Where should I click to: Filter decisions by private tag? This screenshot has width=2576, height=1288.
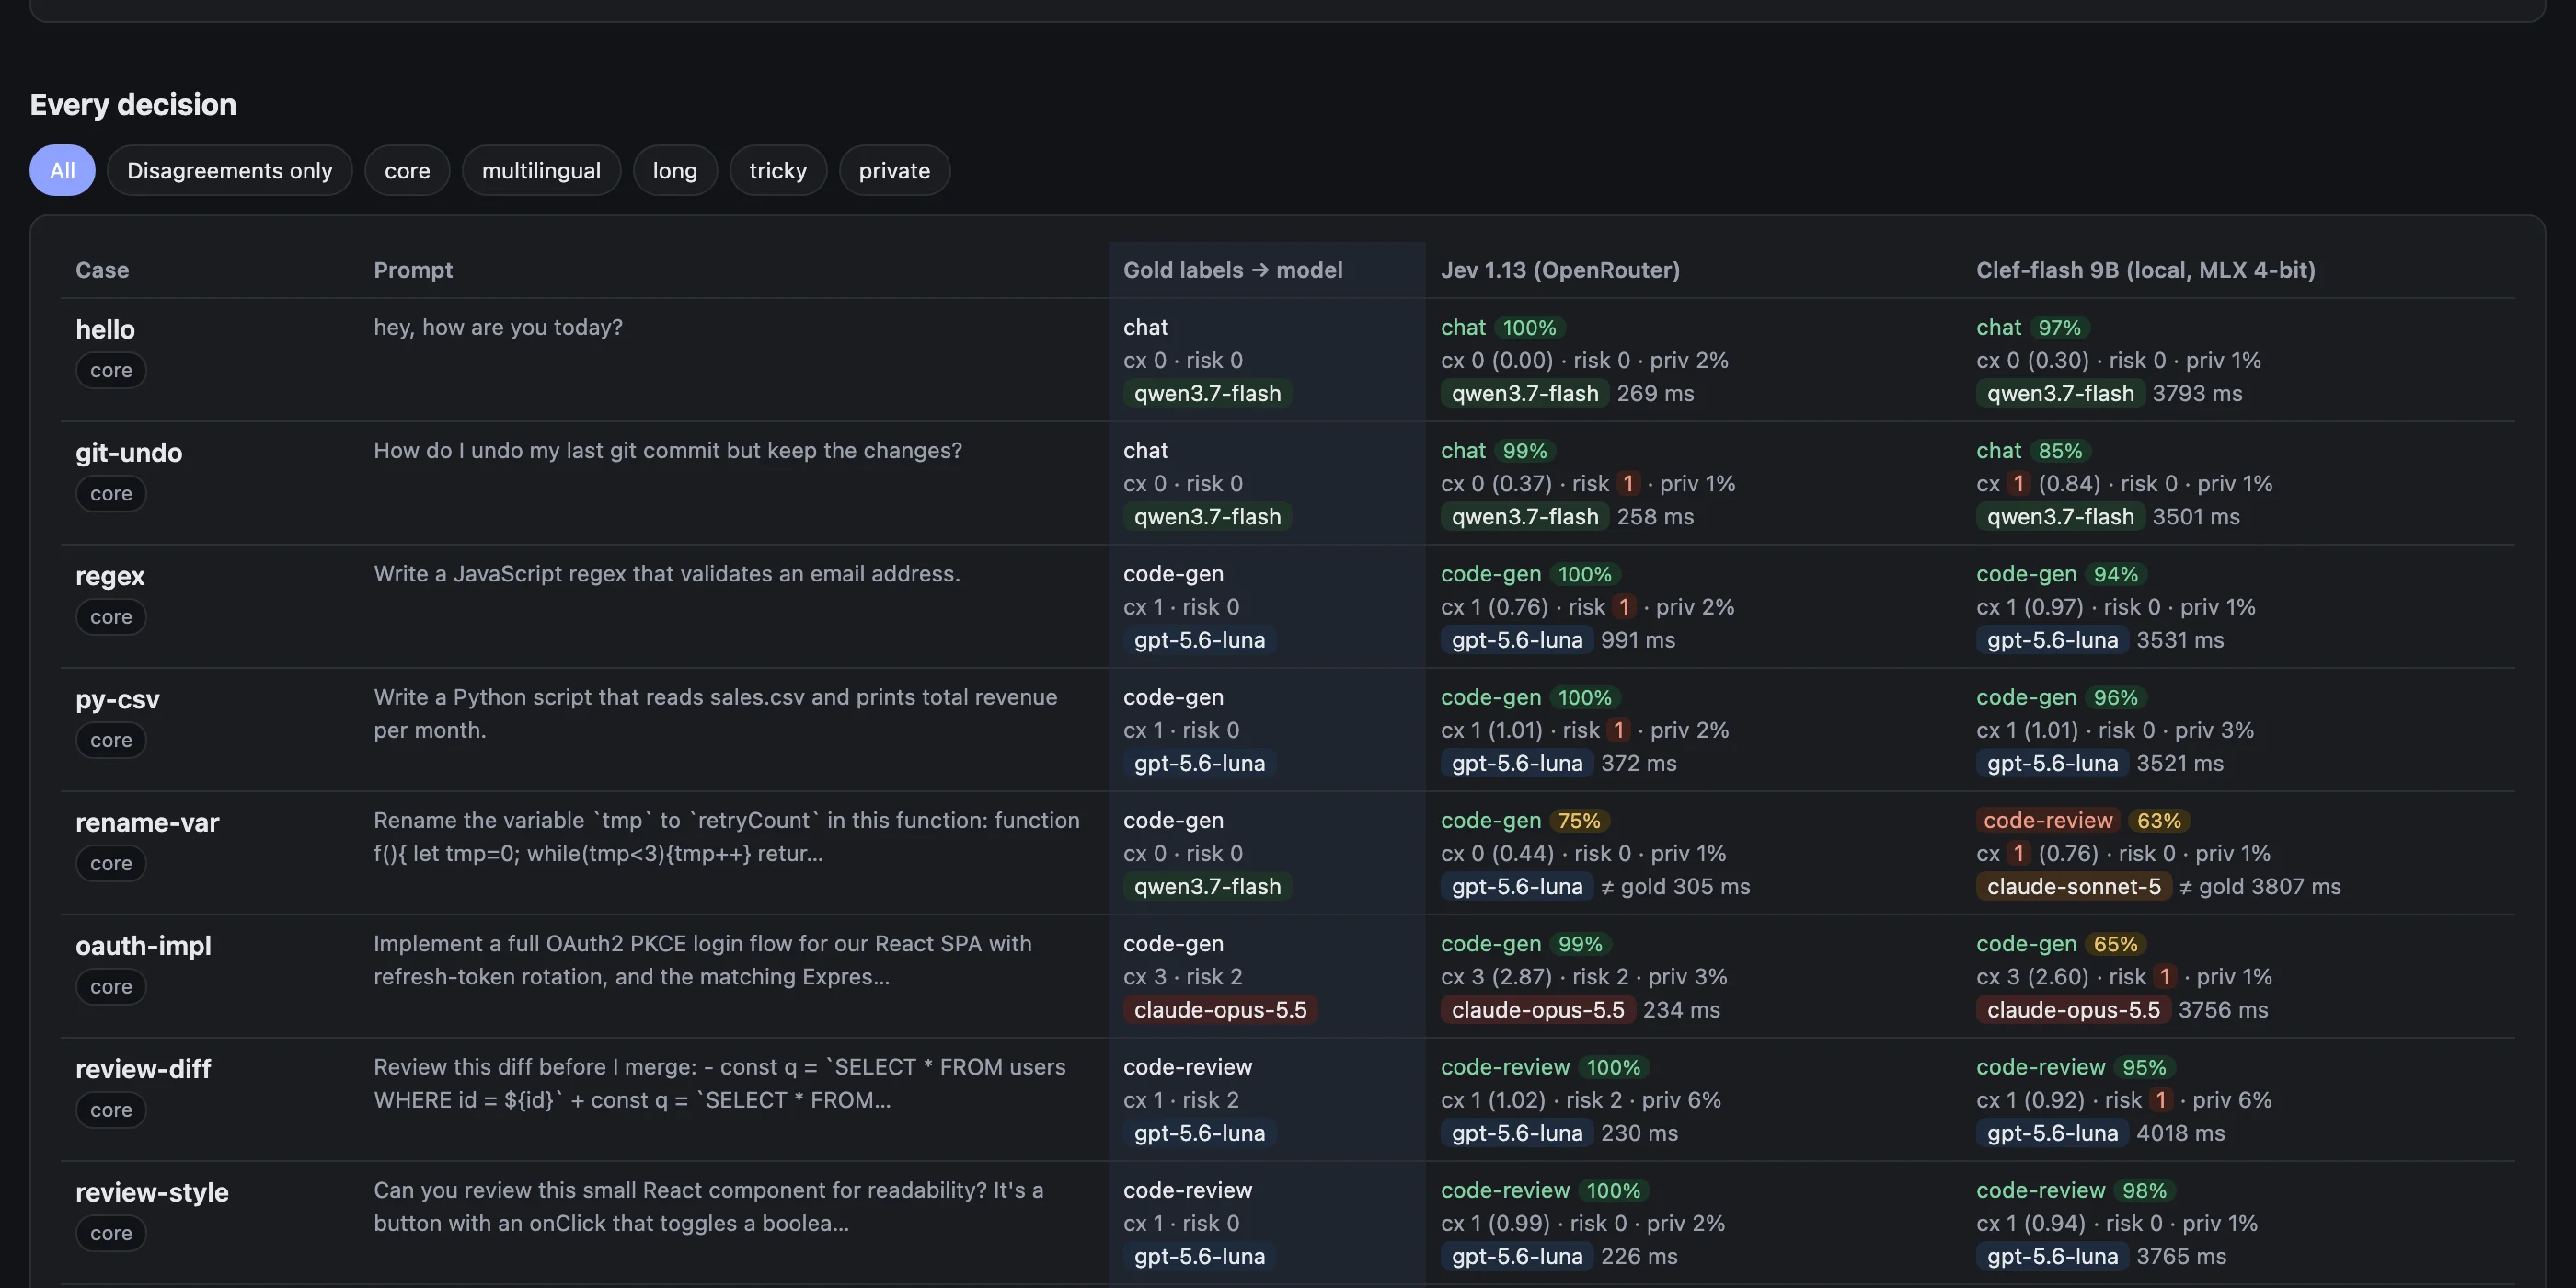tap(894, 170)
